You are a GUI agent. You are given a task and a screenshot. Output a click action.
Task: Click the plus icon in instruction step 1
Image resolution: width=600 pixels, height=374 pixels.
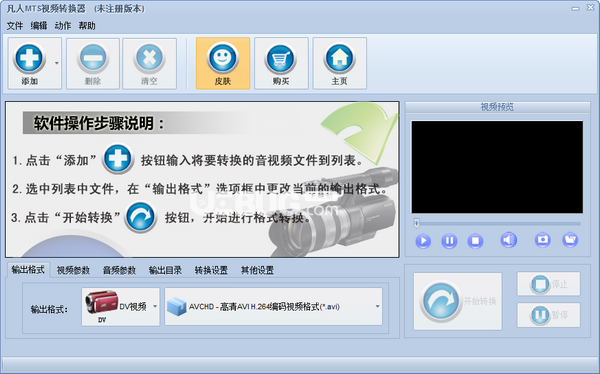pyautogui.click(x=118, y=159)
